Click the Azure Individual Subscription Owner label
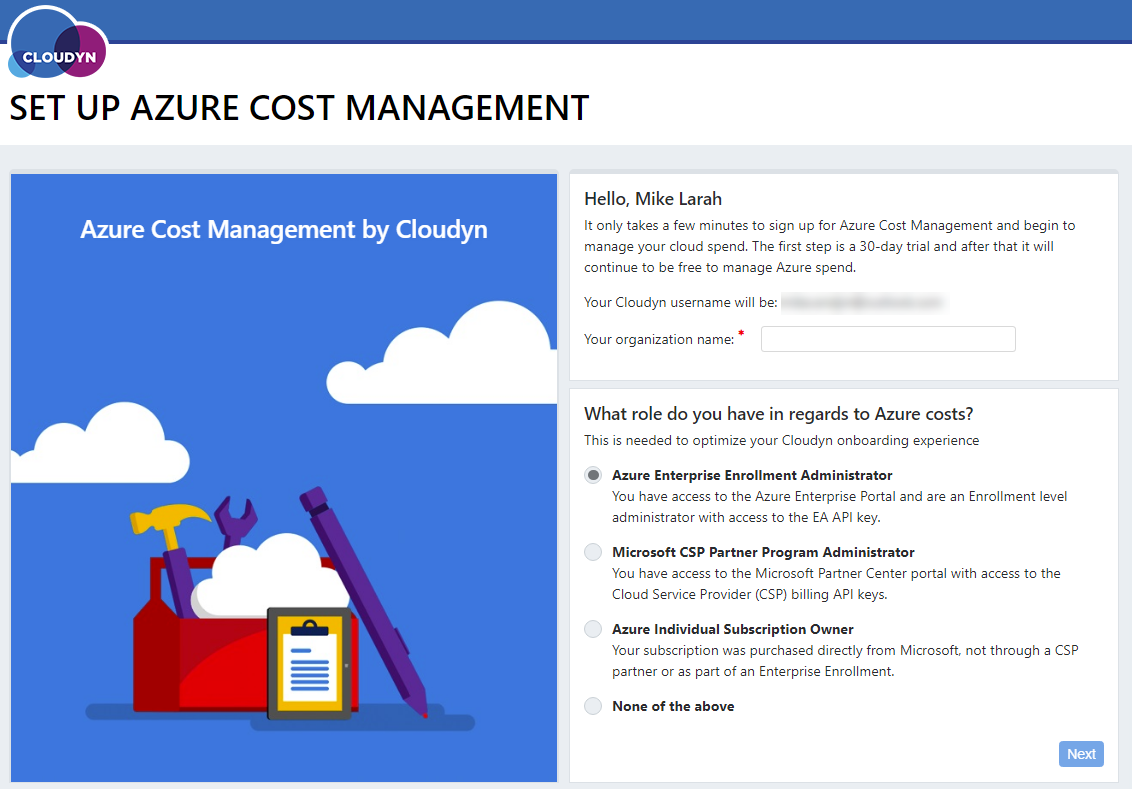 point(733,629)
